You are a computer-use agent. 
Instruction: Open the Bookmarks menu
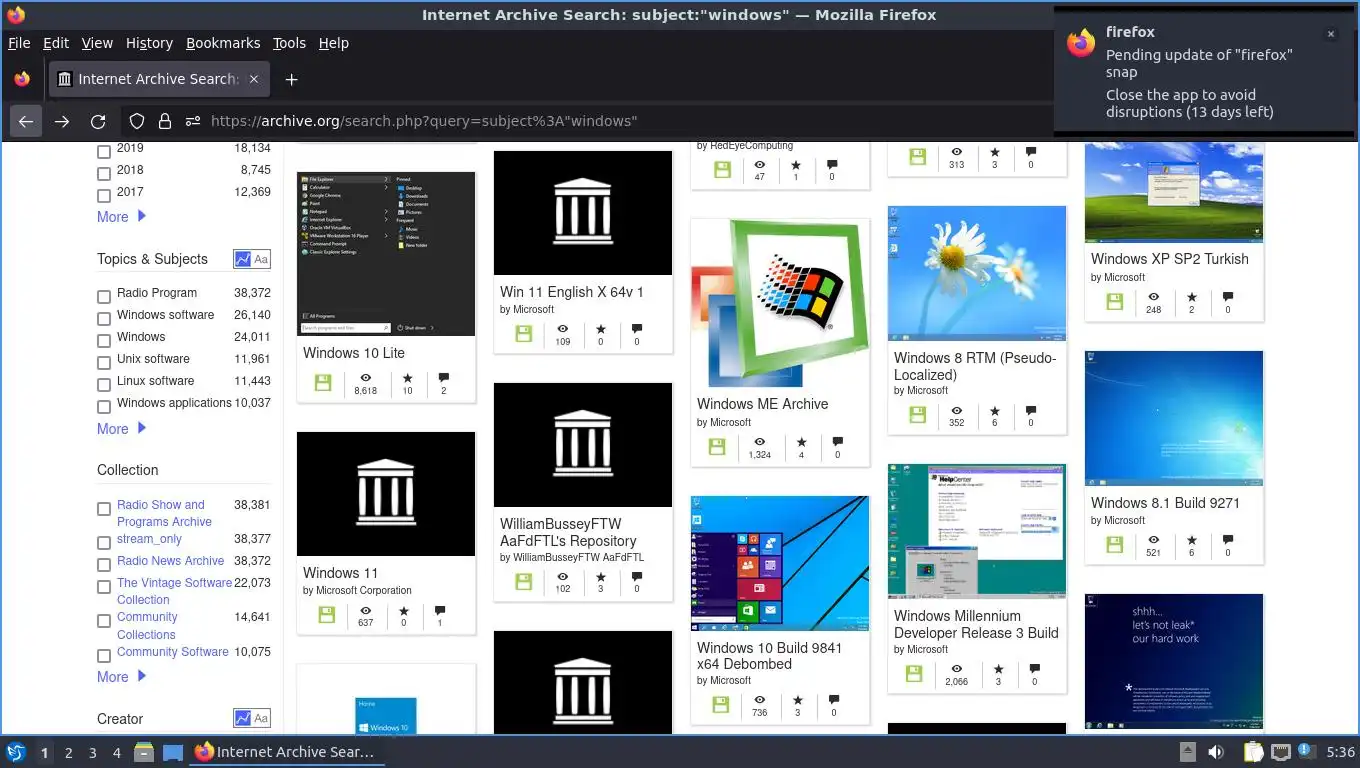pyautogui.click(x=223, y=43)
